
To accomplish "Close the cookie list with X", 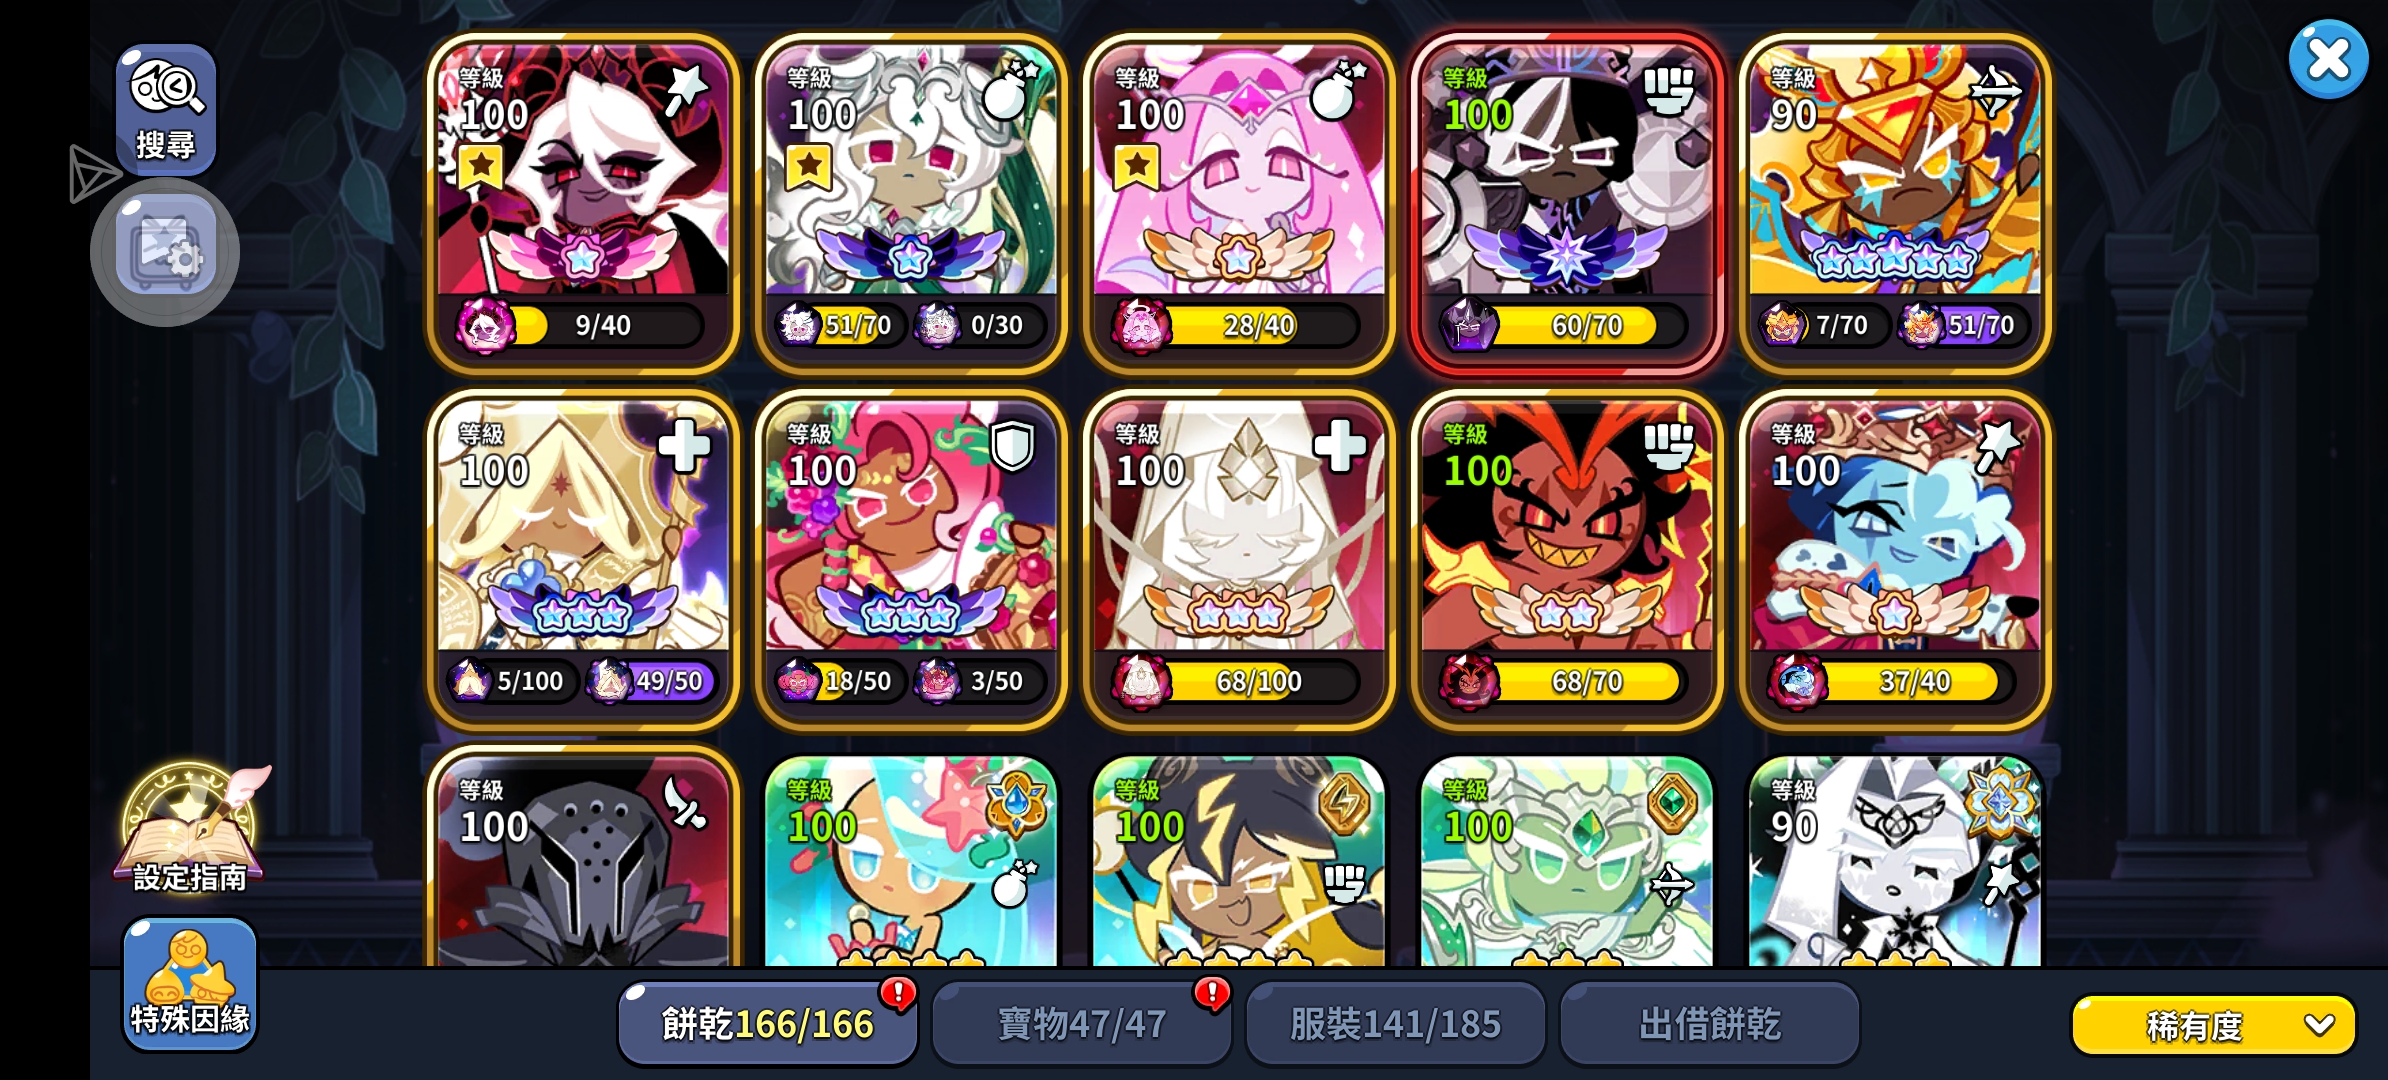I will pos(2328,60).
